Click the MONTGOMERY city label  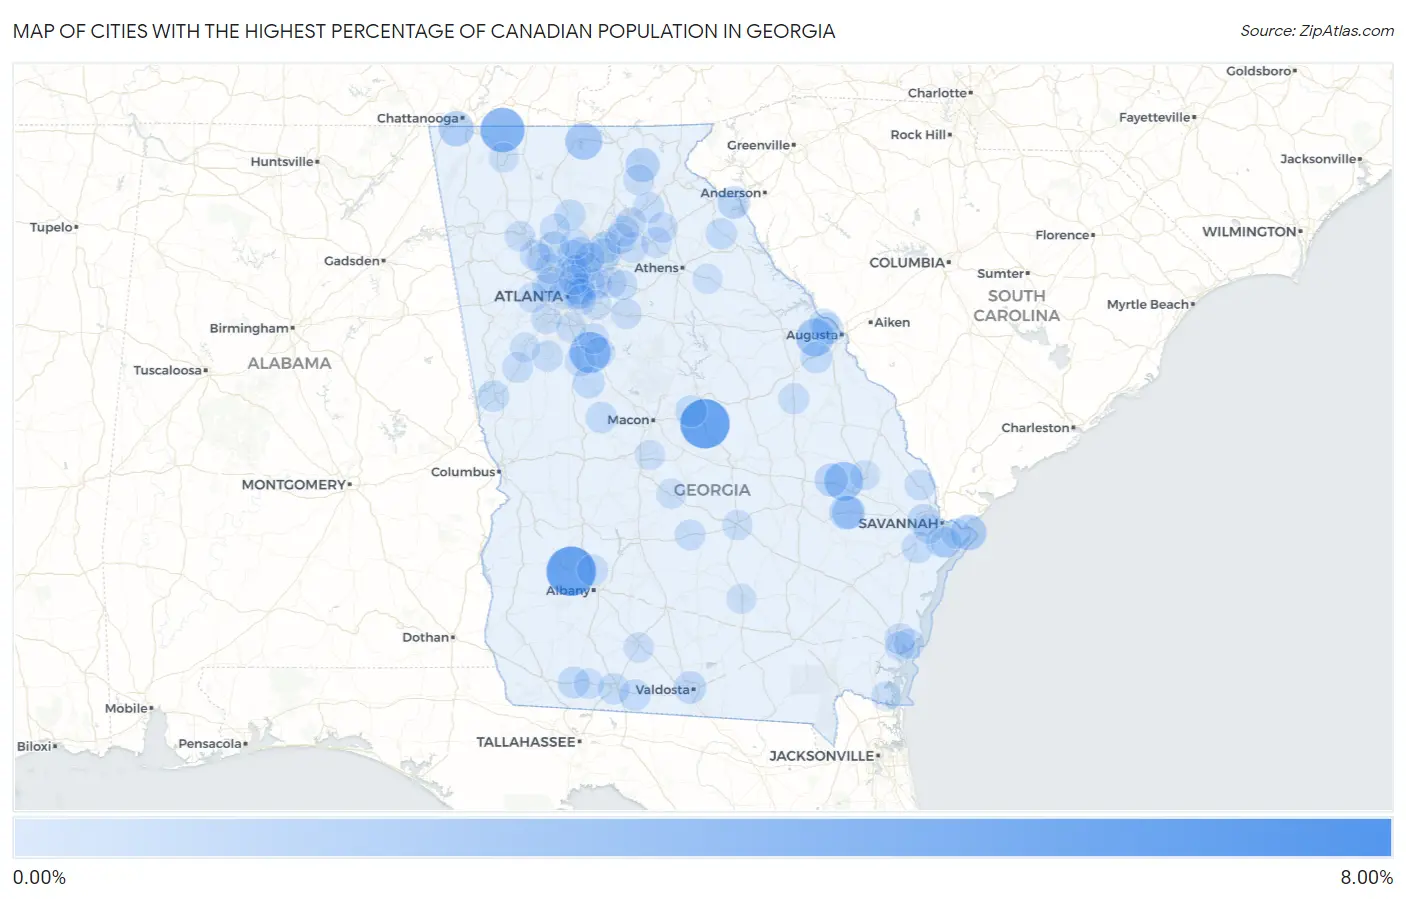[x=294, y=485]
